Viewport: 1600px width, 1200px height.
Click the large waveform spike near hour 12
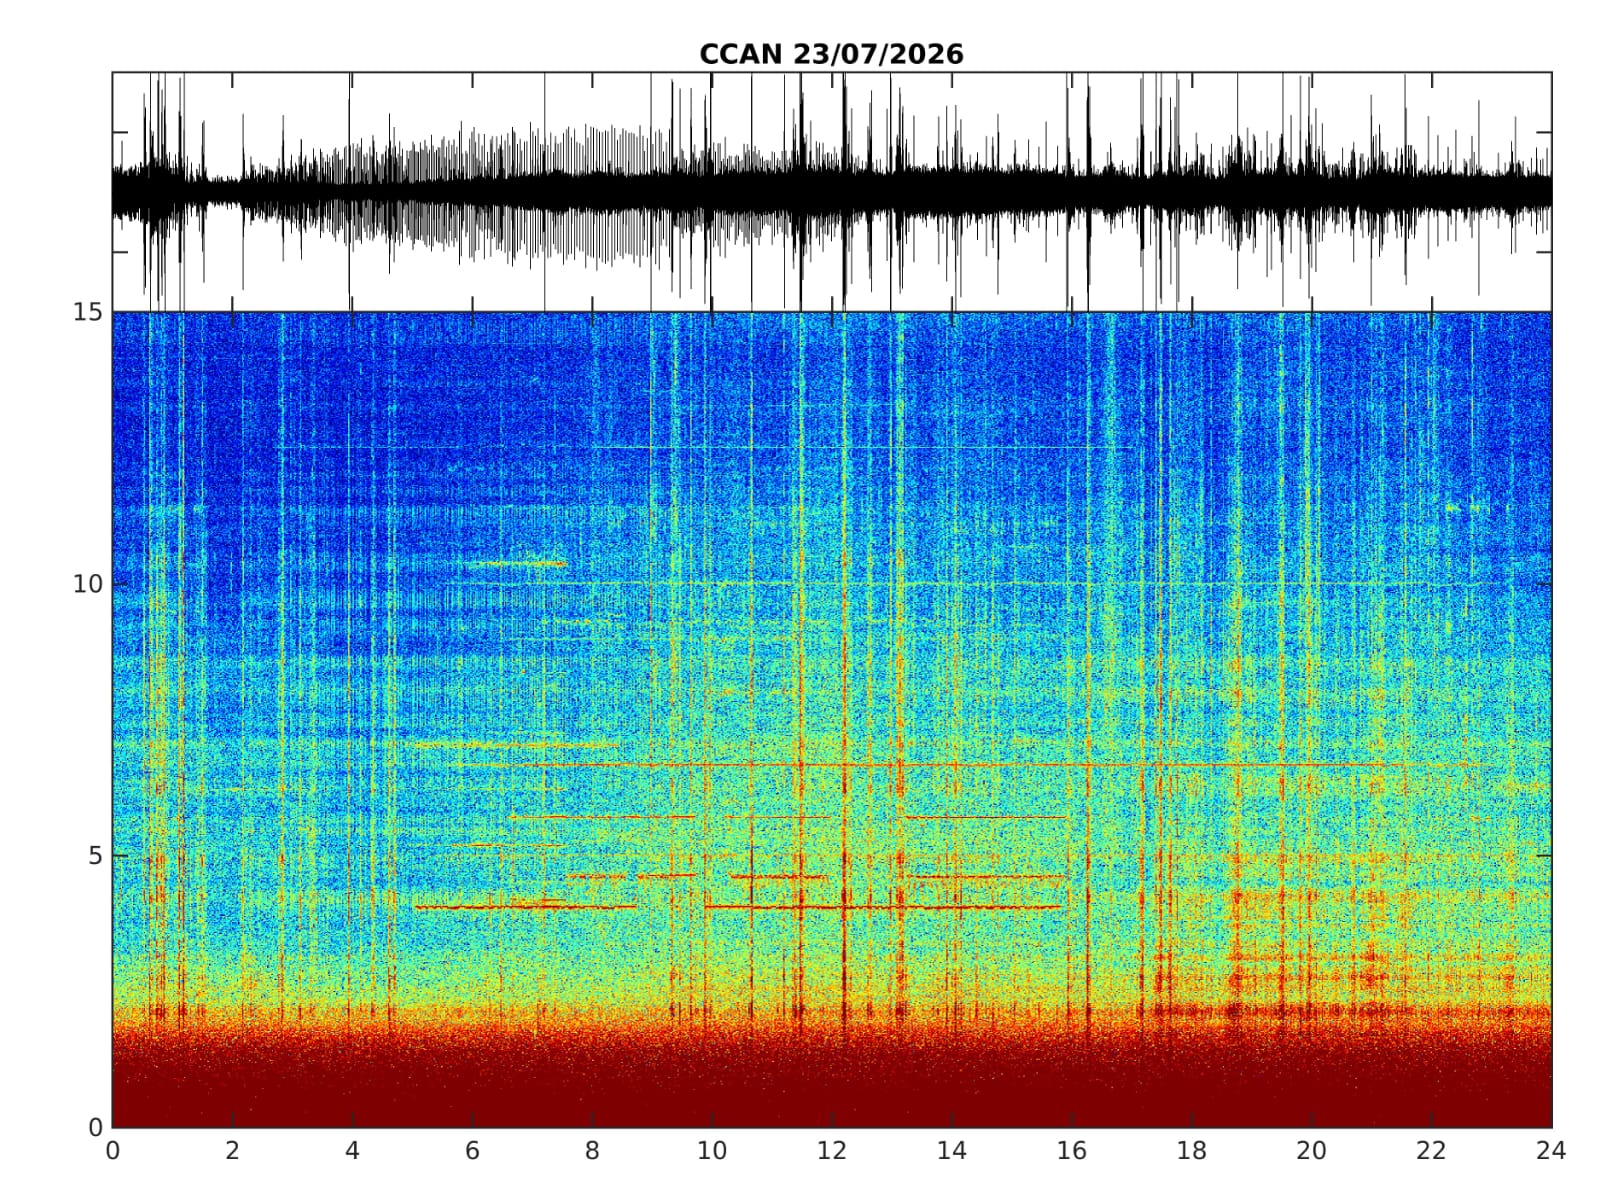[x=844, y=191]
